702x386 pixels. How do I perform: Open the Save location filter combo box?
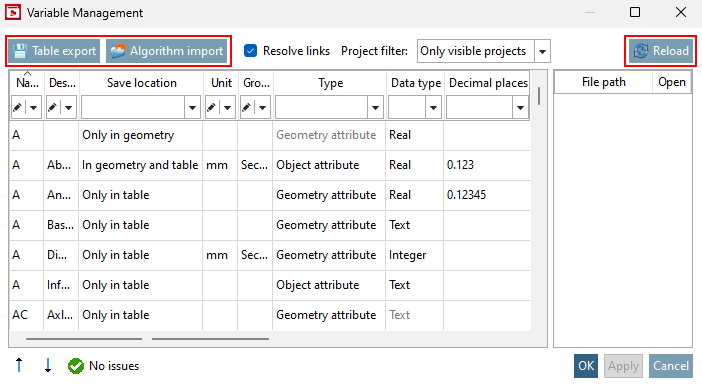141,107
